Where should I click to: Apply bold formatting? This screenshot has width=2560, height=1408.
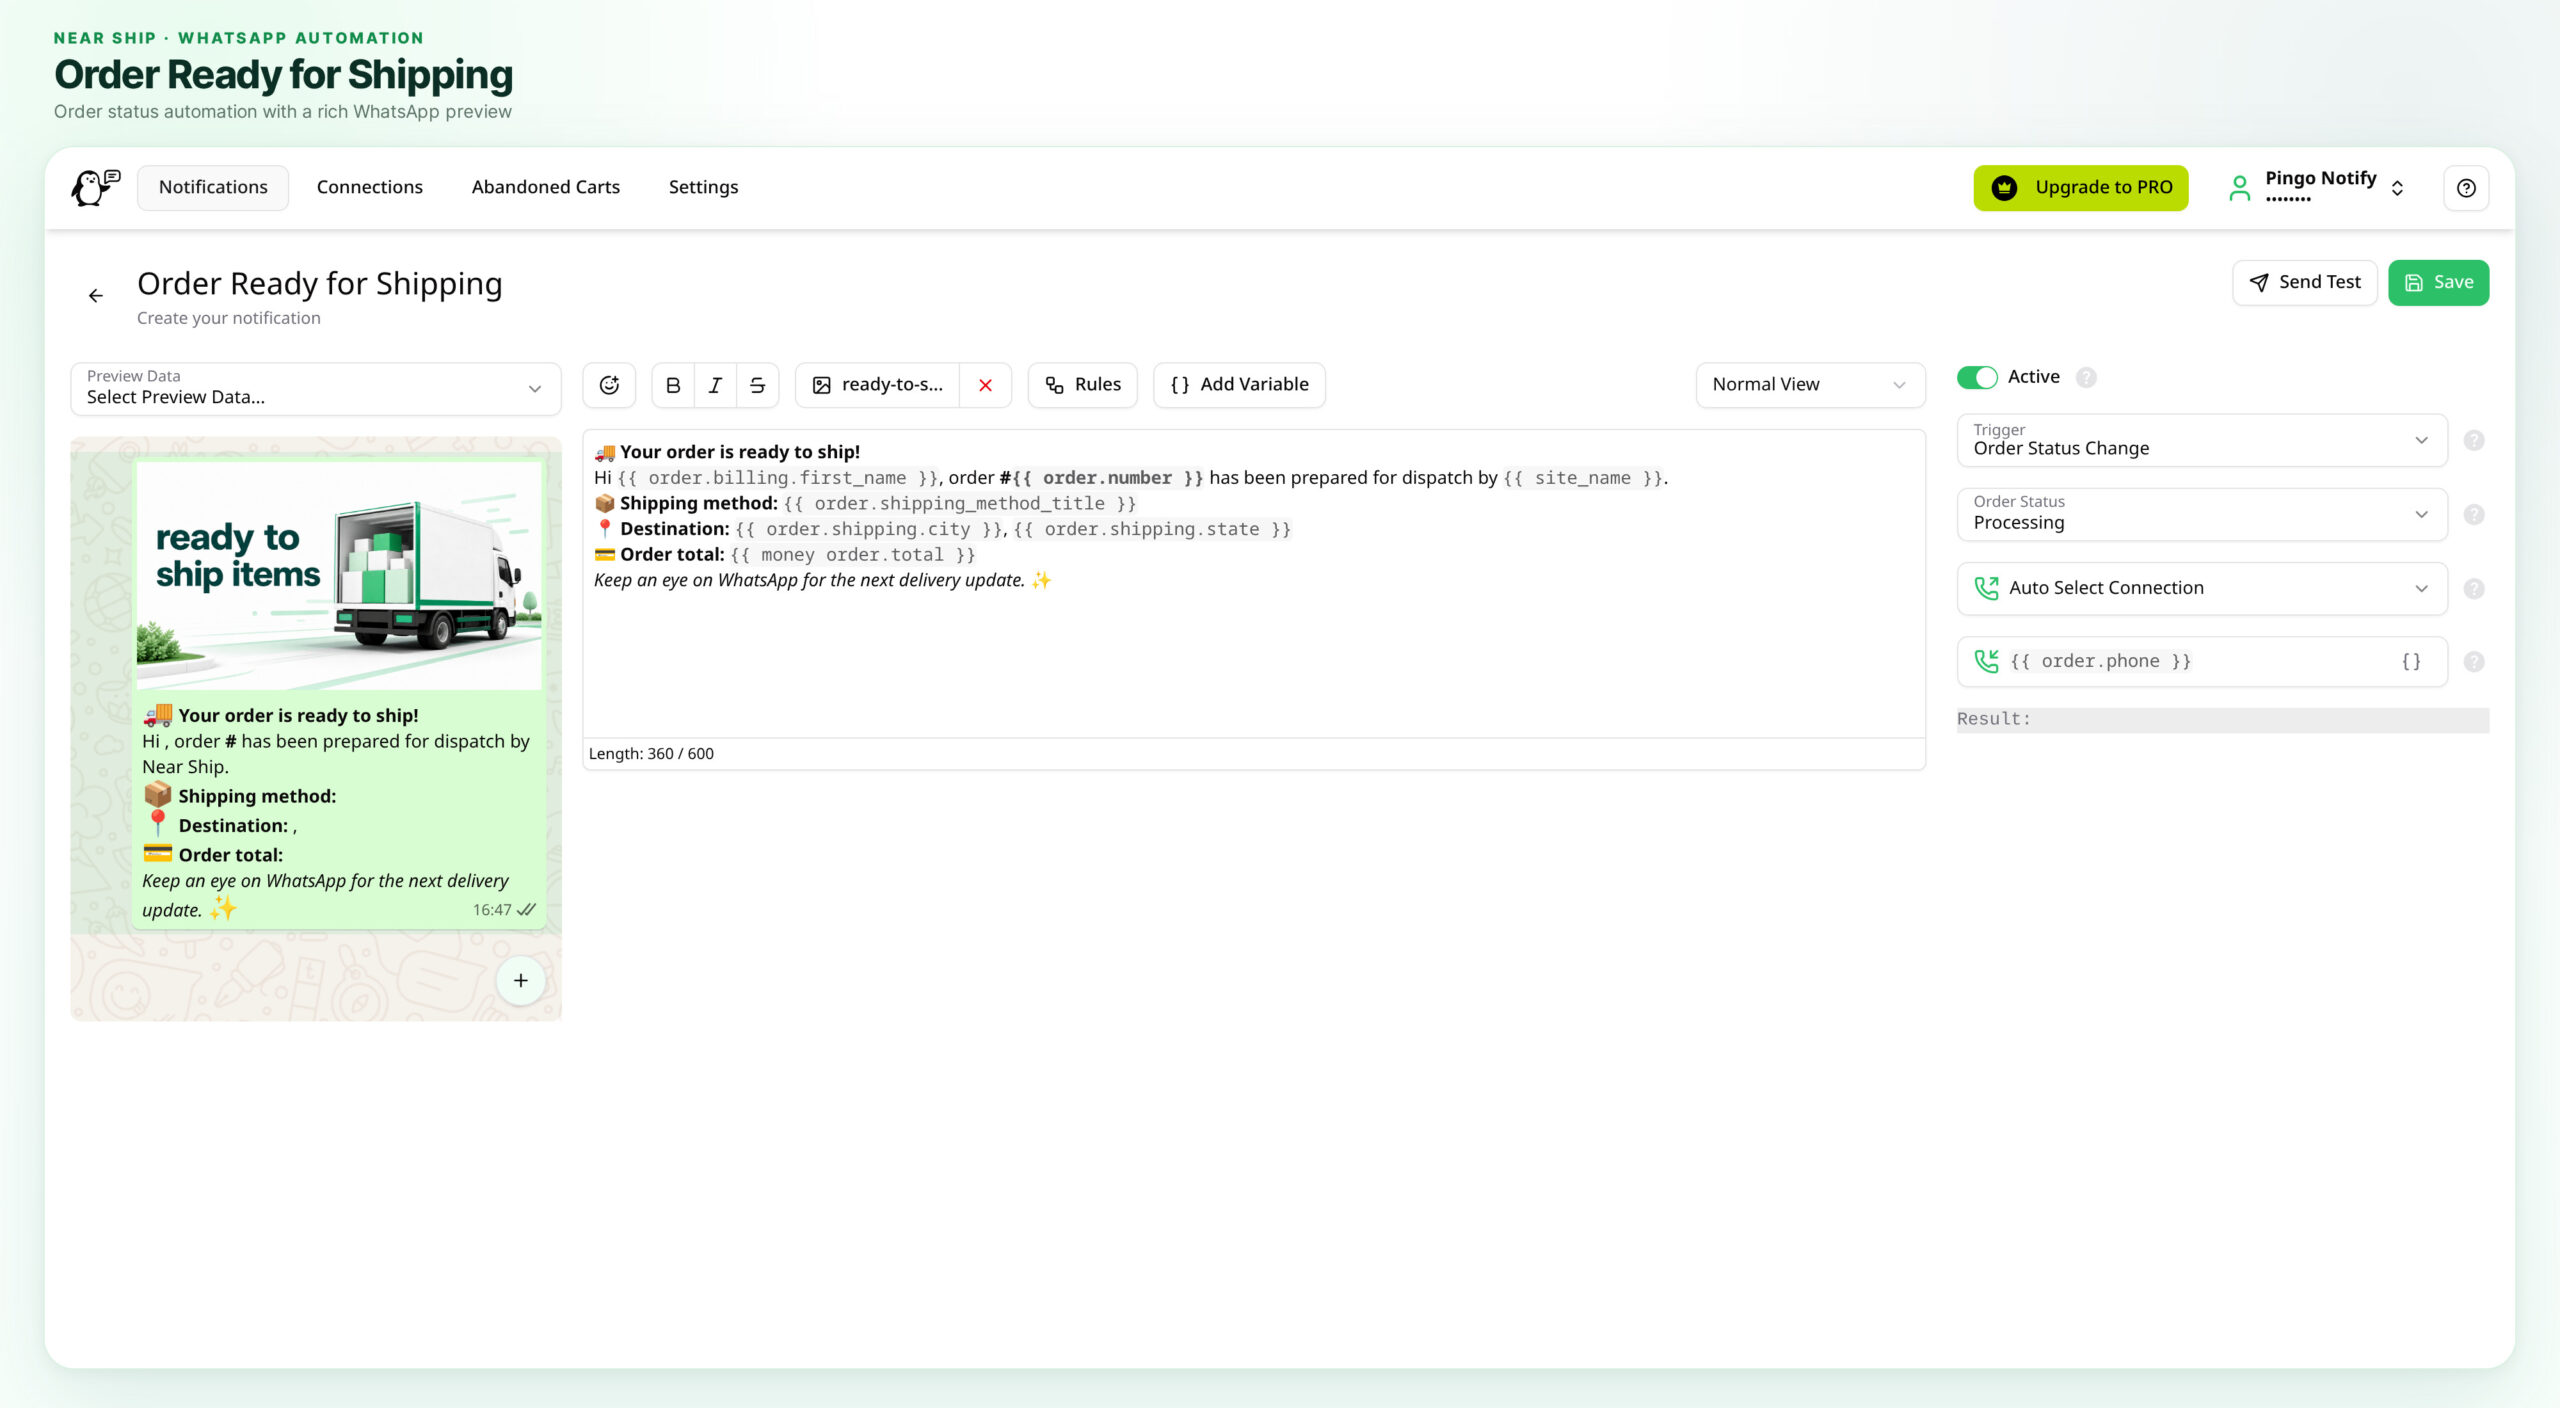[673, 385]
